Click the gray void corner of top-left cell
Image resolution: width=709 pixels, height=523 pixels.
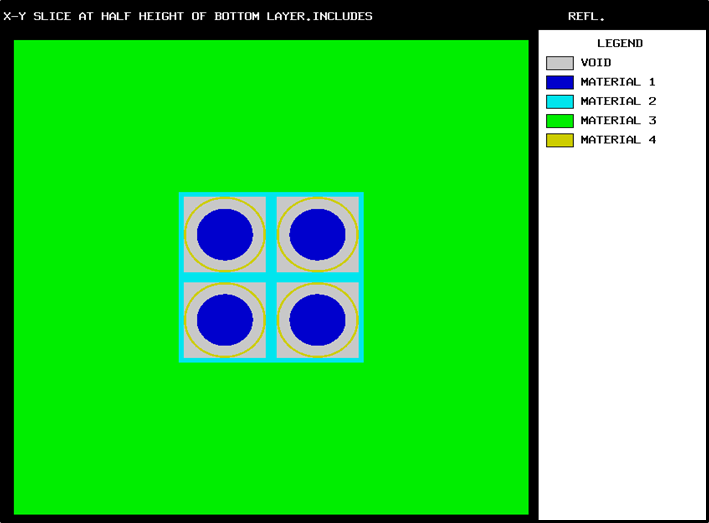pos(189,202)
